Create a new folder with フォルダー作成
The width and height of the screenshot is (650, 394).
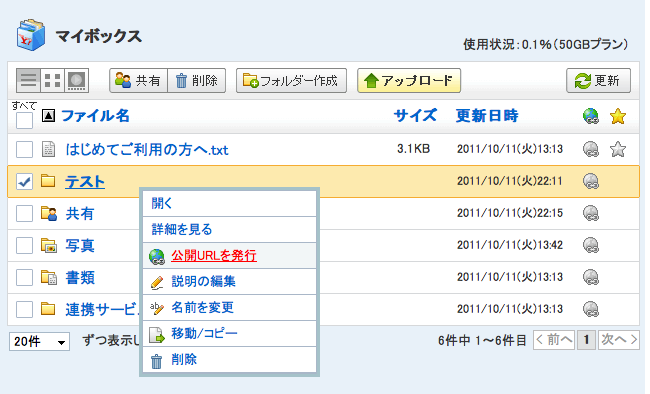(291, 80)
